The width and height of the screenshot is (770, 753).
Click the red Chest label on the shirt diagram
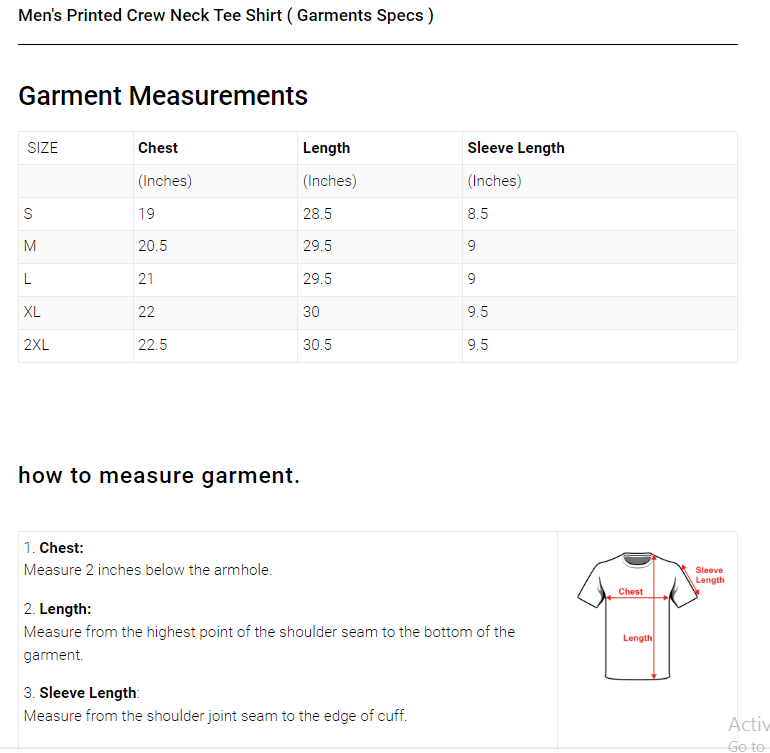pos(631,592)
